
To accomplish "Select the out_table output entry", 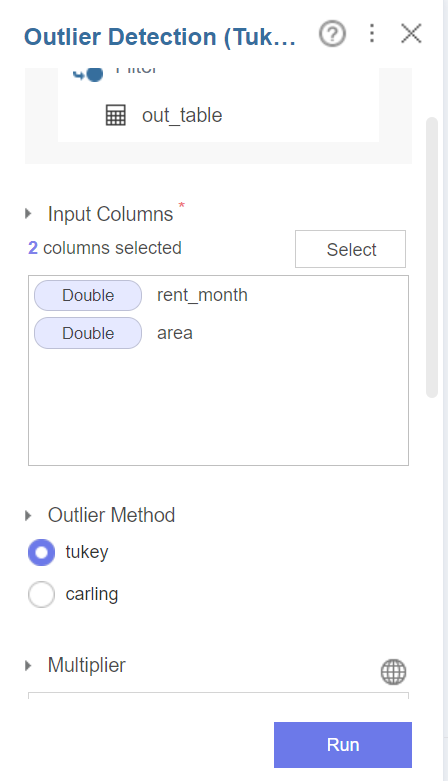I will pyautogui.click(x=182, y=116).
